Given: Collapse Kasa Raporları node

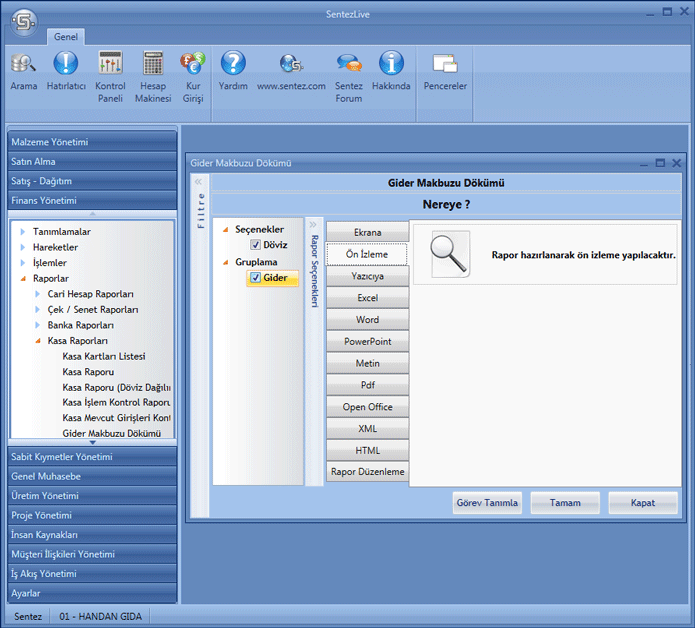Looking at the screenshot, I should [38, 341].
